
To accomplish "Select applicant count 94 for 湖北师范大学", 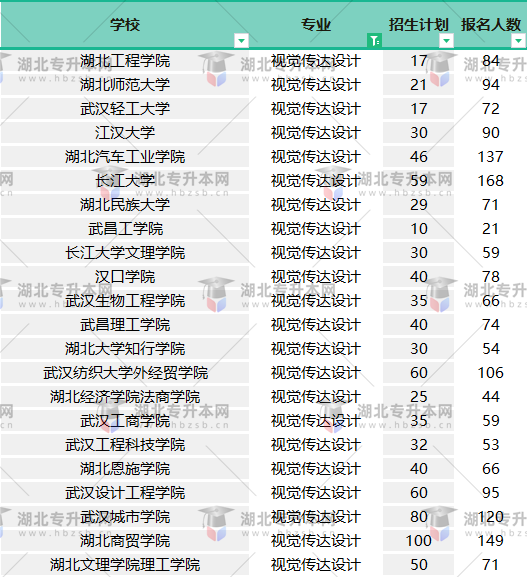I will [491, 85].
